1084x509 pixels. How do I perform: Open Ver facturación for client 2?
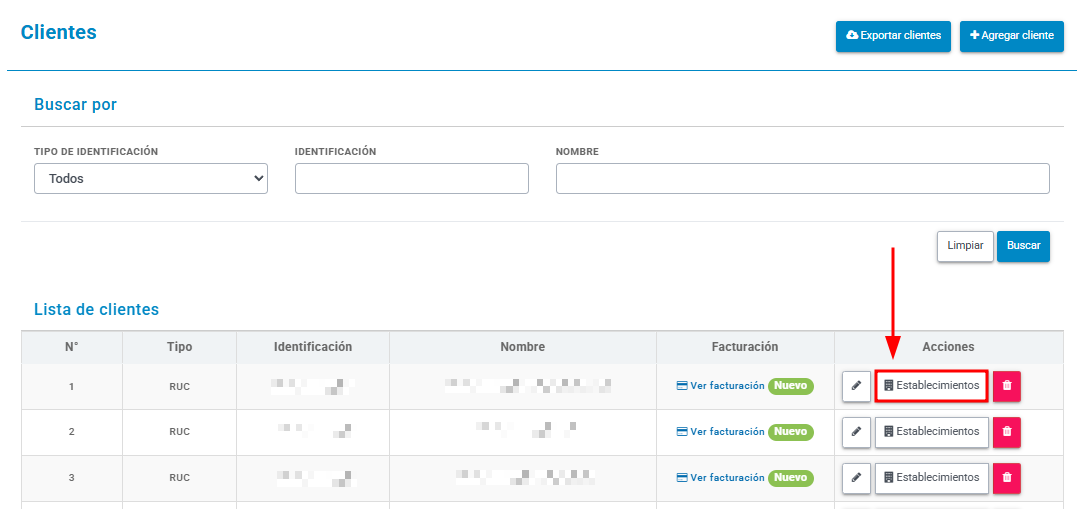tap(720, 432)
